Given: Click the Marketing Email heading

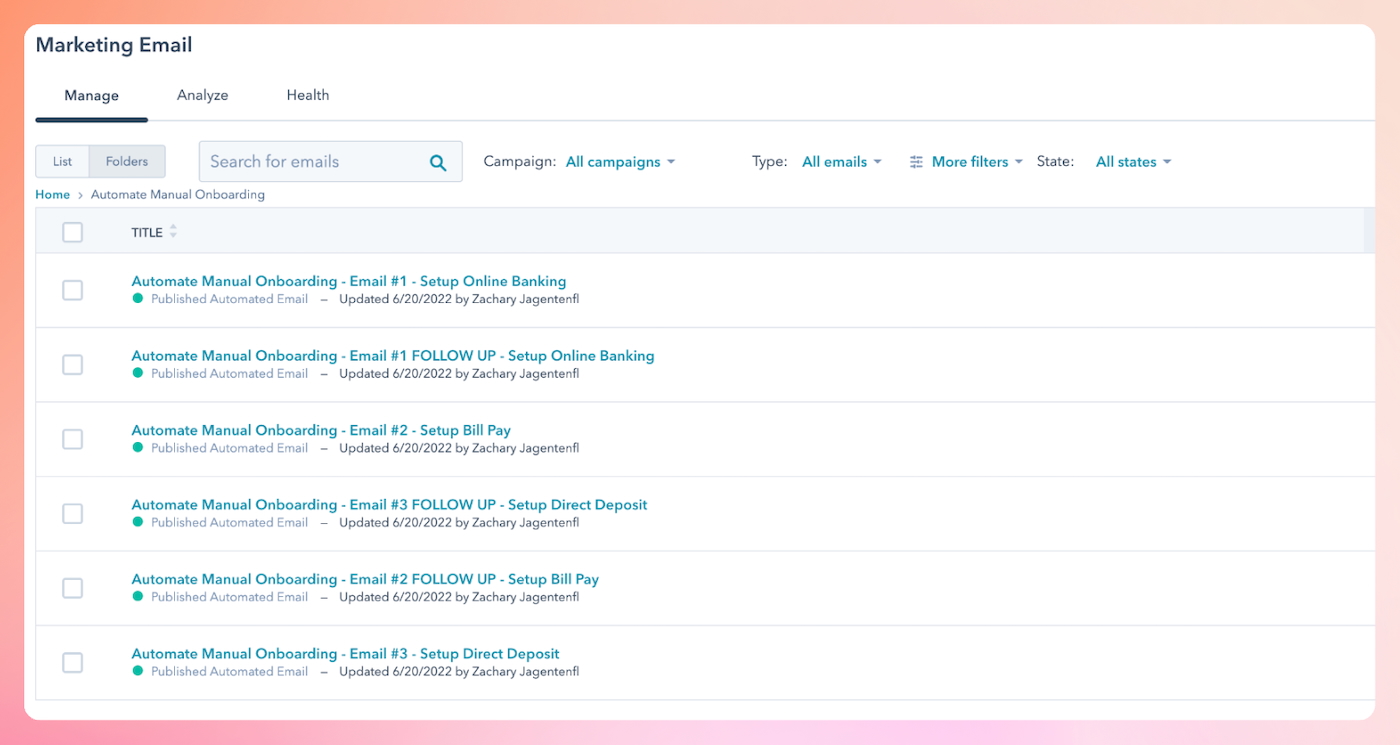Looking at the screenshot, I should [x=114, y=45].
